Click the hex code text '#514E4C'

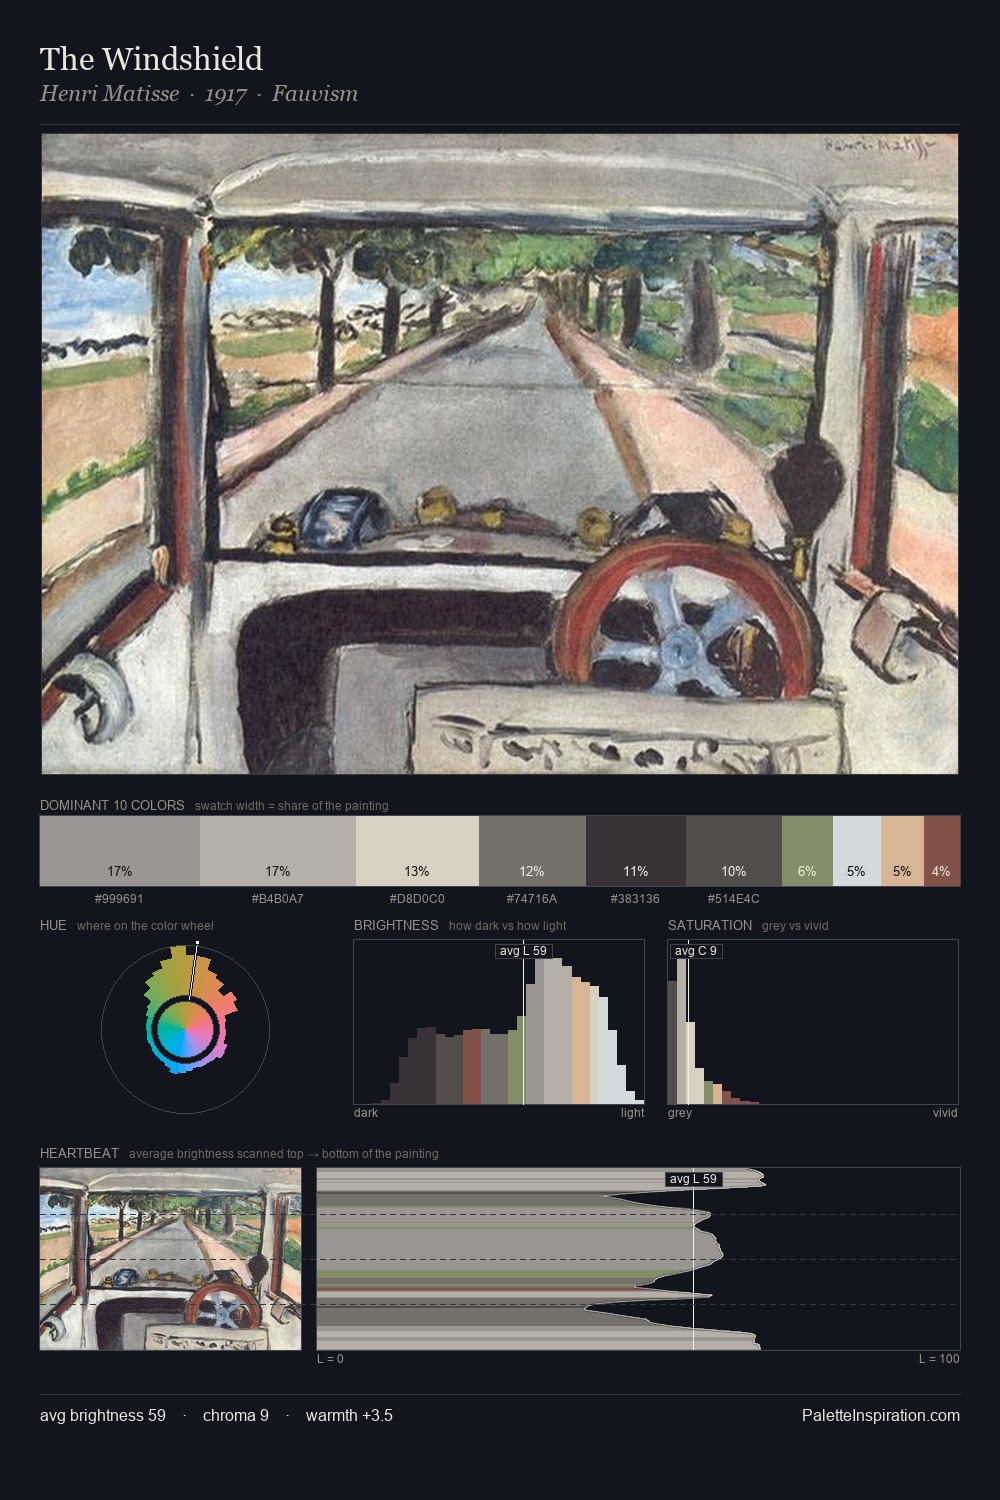coord(734,899)
